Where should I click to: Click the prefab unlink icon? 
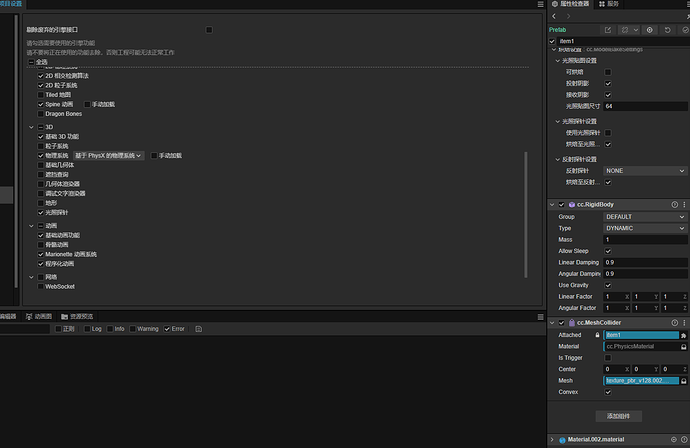tap(624, 30)
